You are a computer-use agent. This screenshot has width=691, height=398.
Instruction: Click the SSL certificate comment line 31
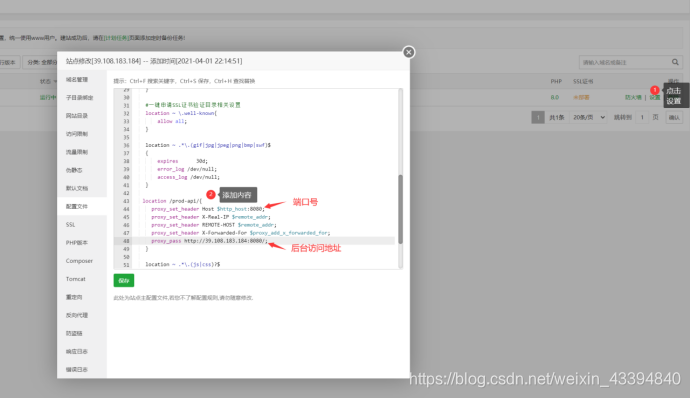[193, 105]
